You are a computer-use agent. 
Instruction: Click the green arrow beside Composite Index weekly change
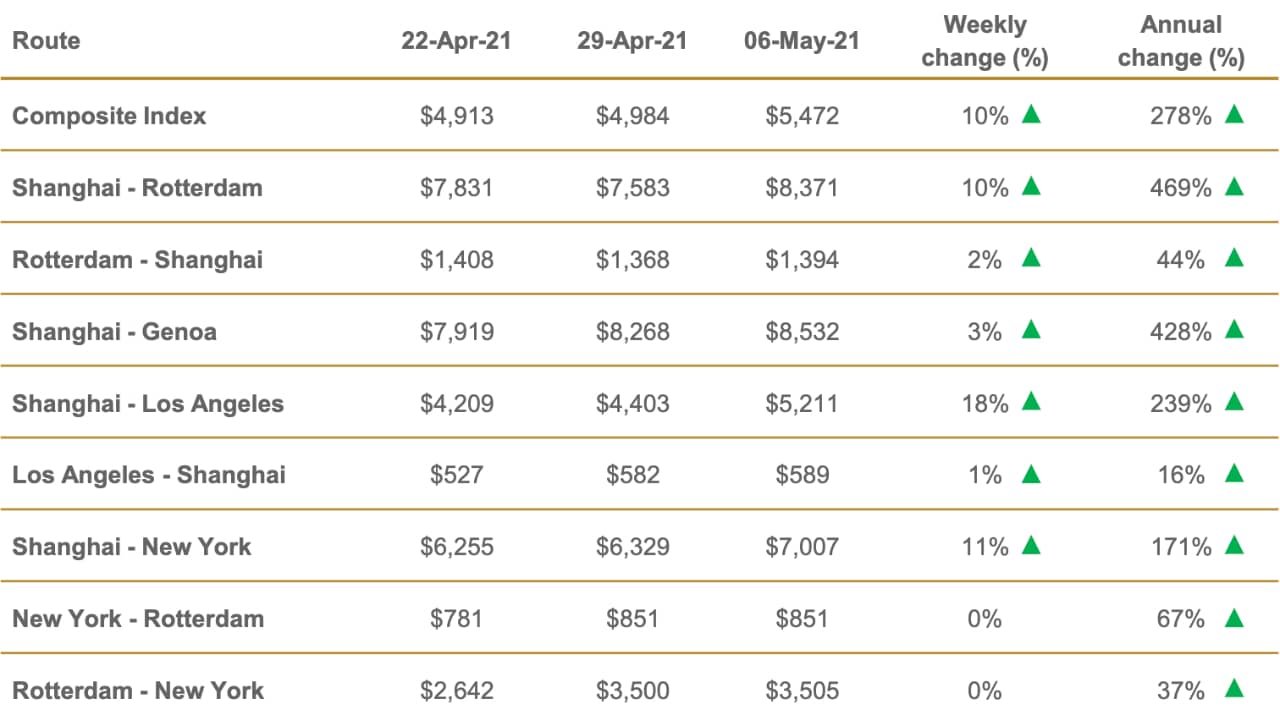tap(1031, 114)
